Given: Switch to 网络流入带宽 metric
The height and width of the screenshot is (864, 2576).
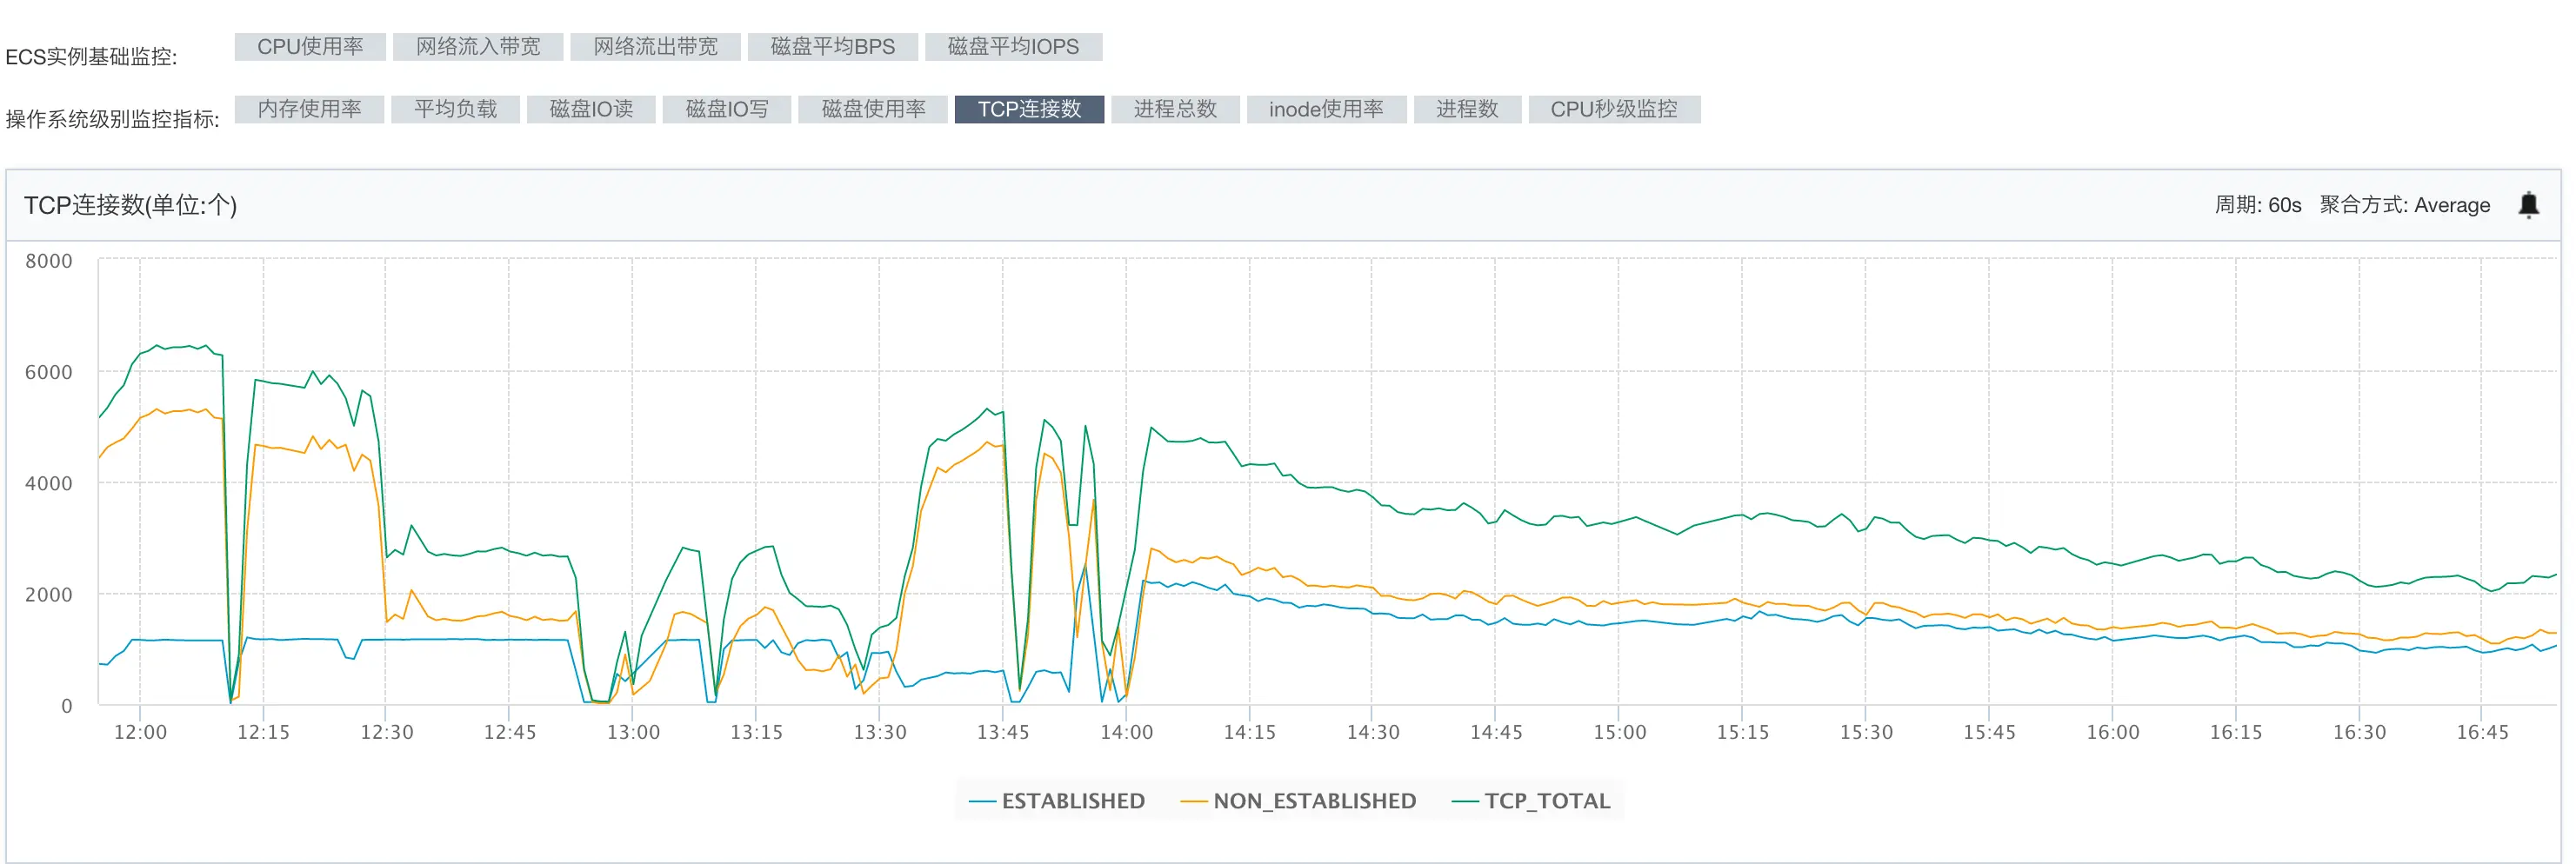Looking at the screenshot, I should (x=478, y=47).
